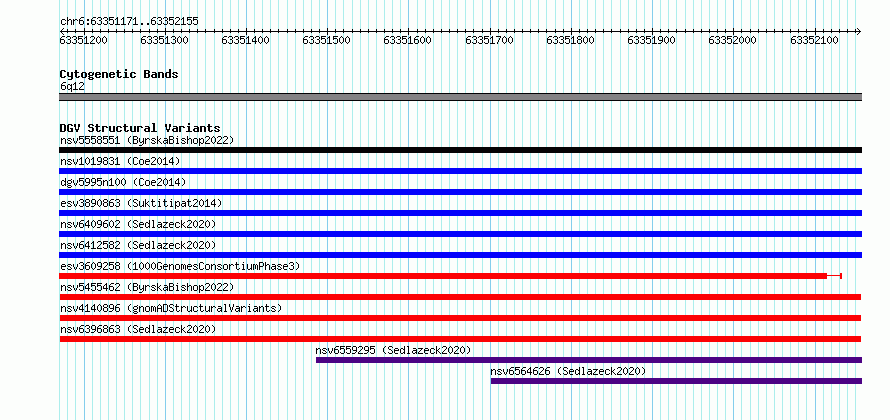Select the red nsv5455462 variant bar
The image size is (890, 420).
pos(460,297)
